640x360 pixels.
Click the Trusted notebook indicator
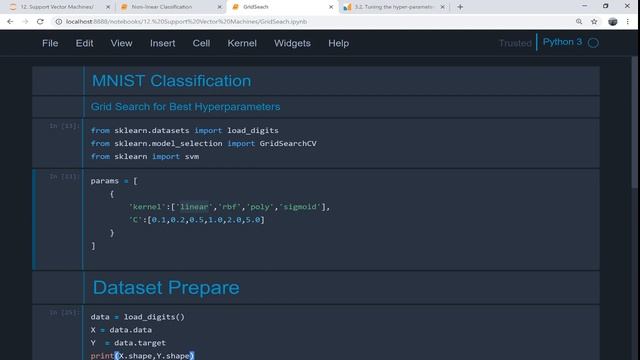click(x=515, y=43)
